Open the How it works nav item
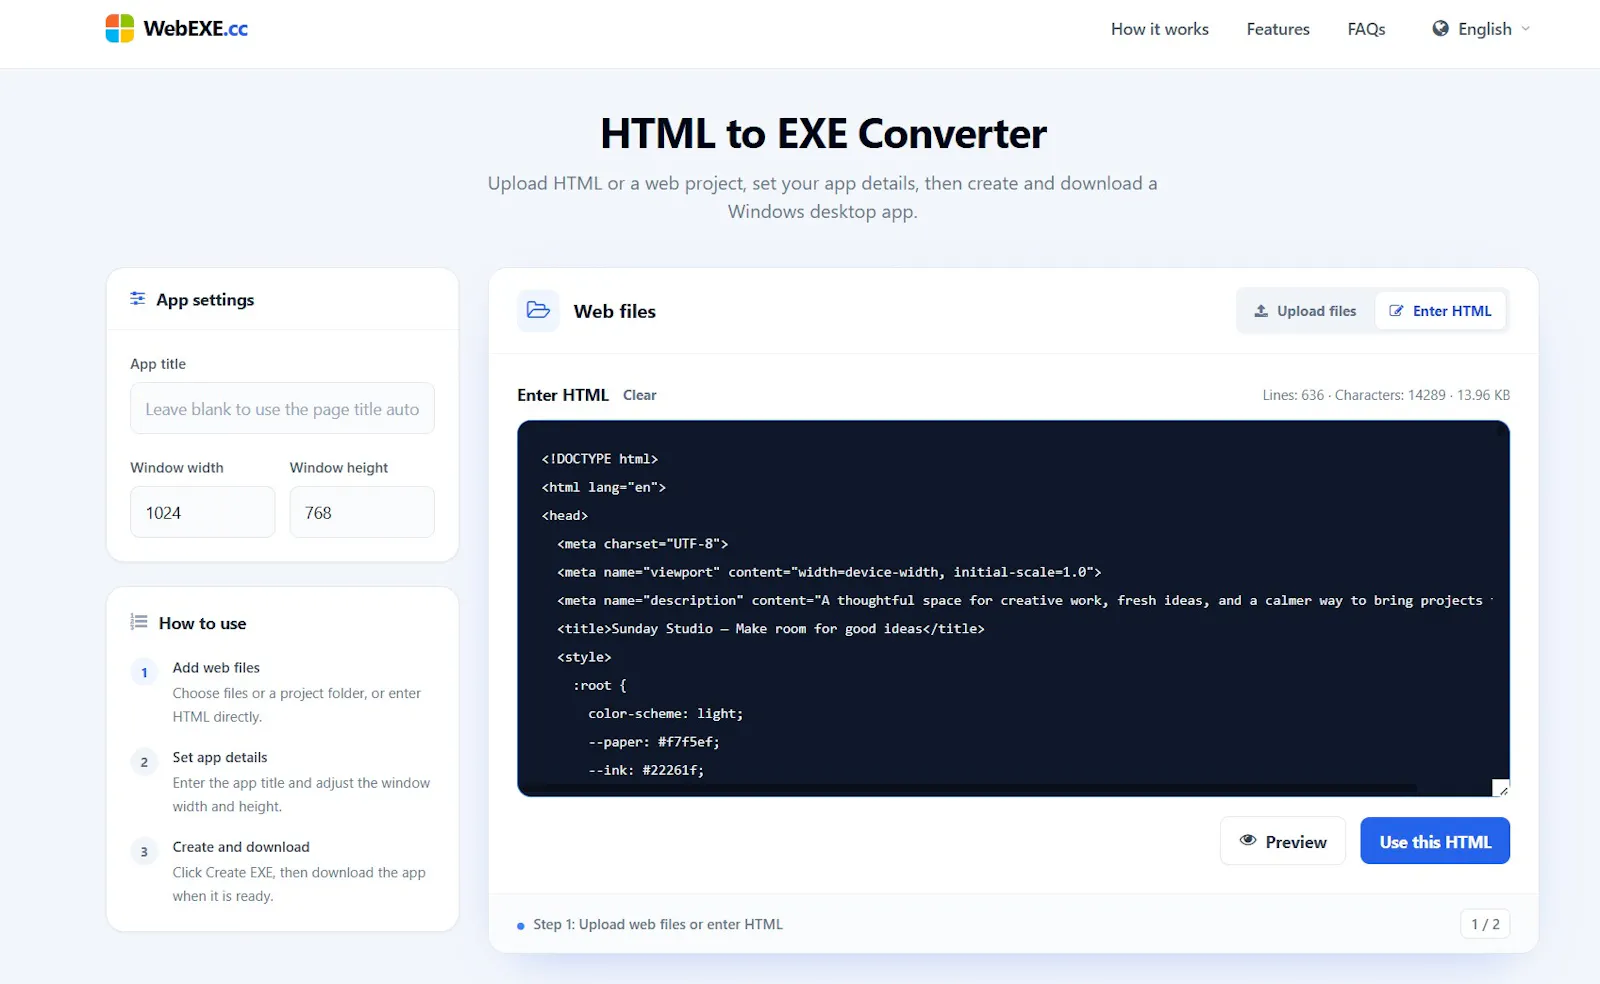This screenshot has width=1600, height=984. 1160,29
